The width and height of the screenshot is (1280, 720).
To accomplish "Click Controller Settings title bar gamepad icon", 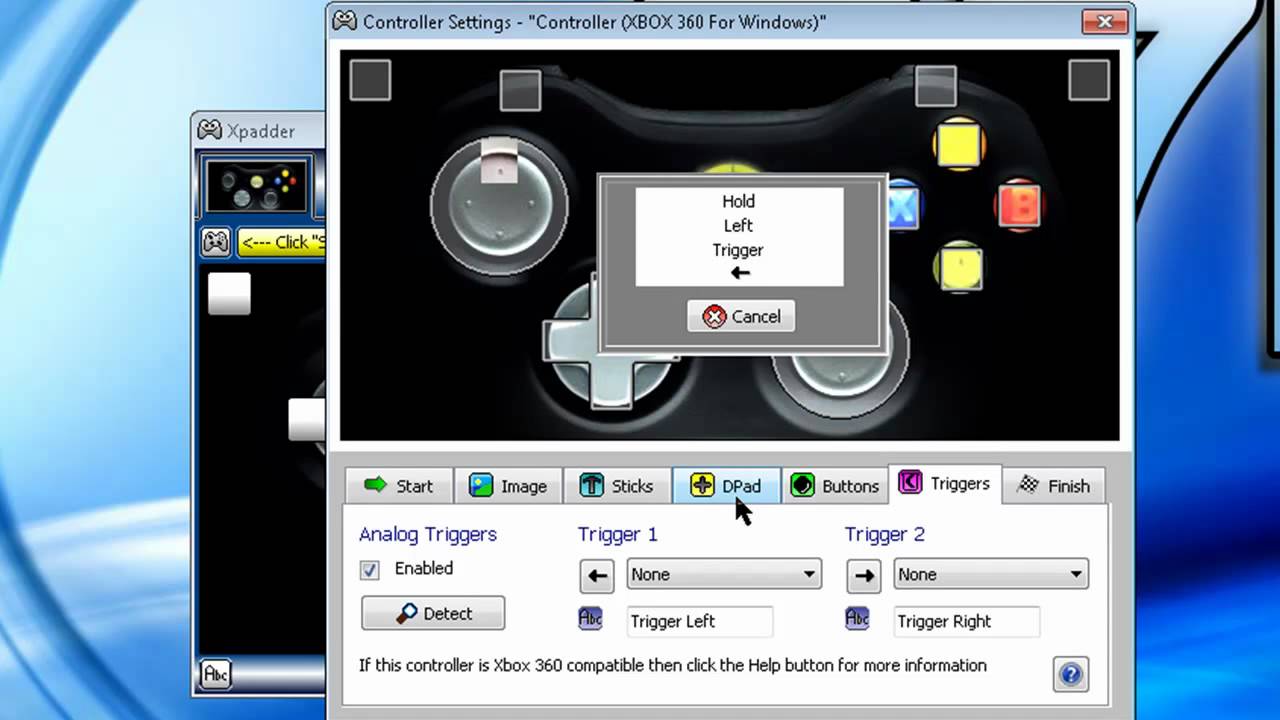I will point(345,21).
